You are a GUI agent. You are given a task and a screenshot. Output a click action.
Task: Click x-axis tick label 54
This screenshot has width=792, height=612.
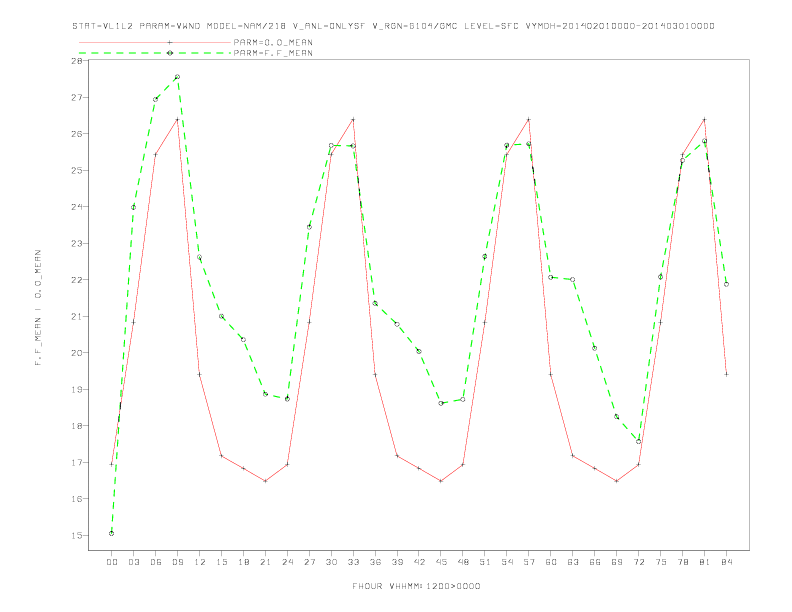[507, 562]
